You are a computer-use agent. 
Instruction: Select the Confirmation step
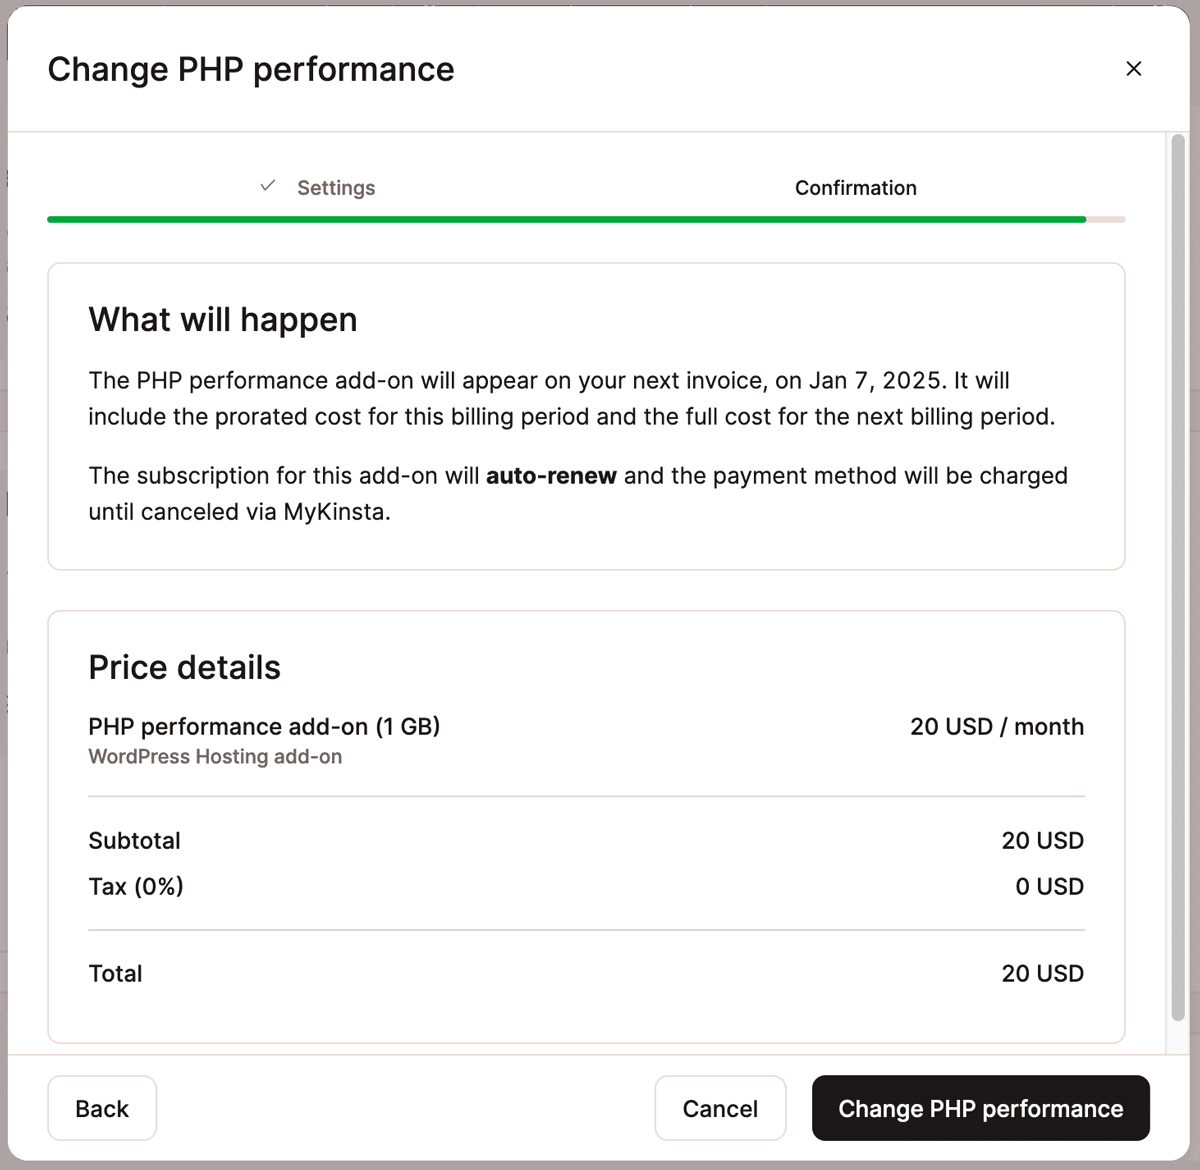(x=856, y=187)
